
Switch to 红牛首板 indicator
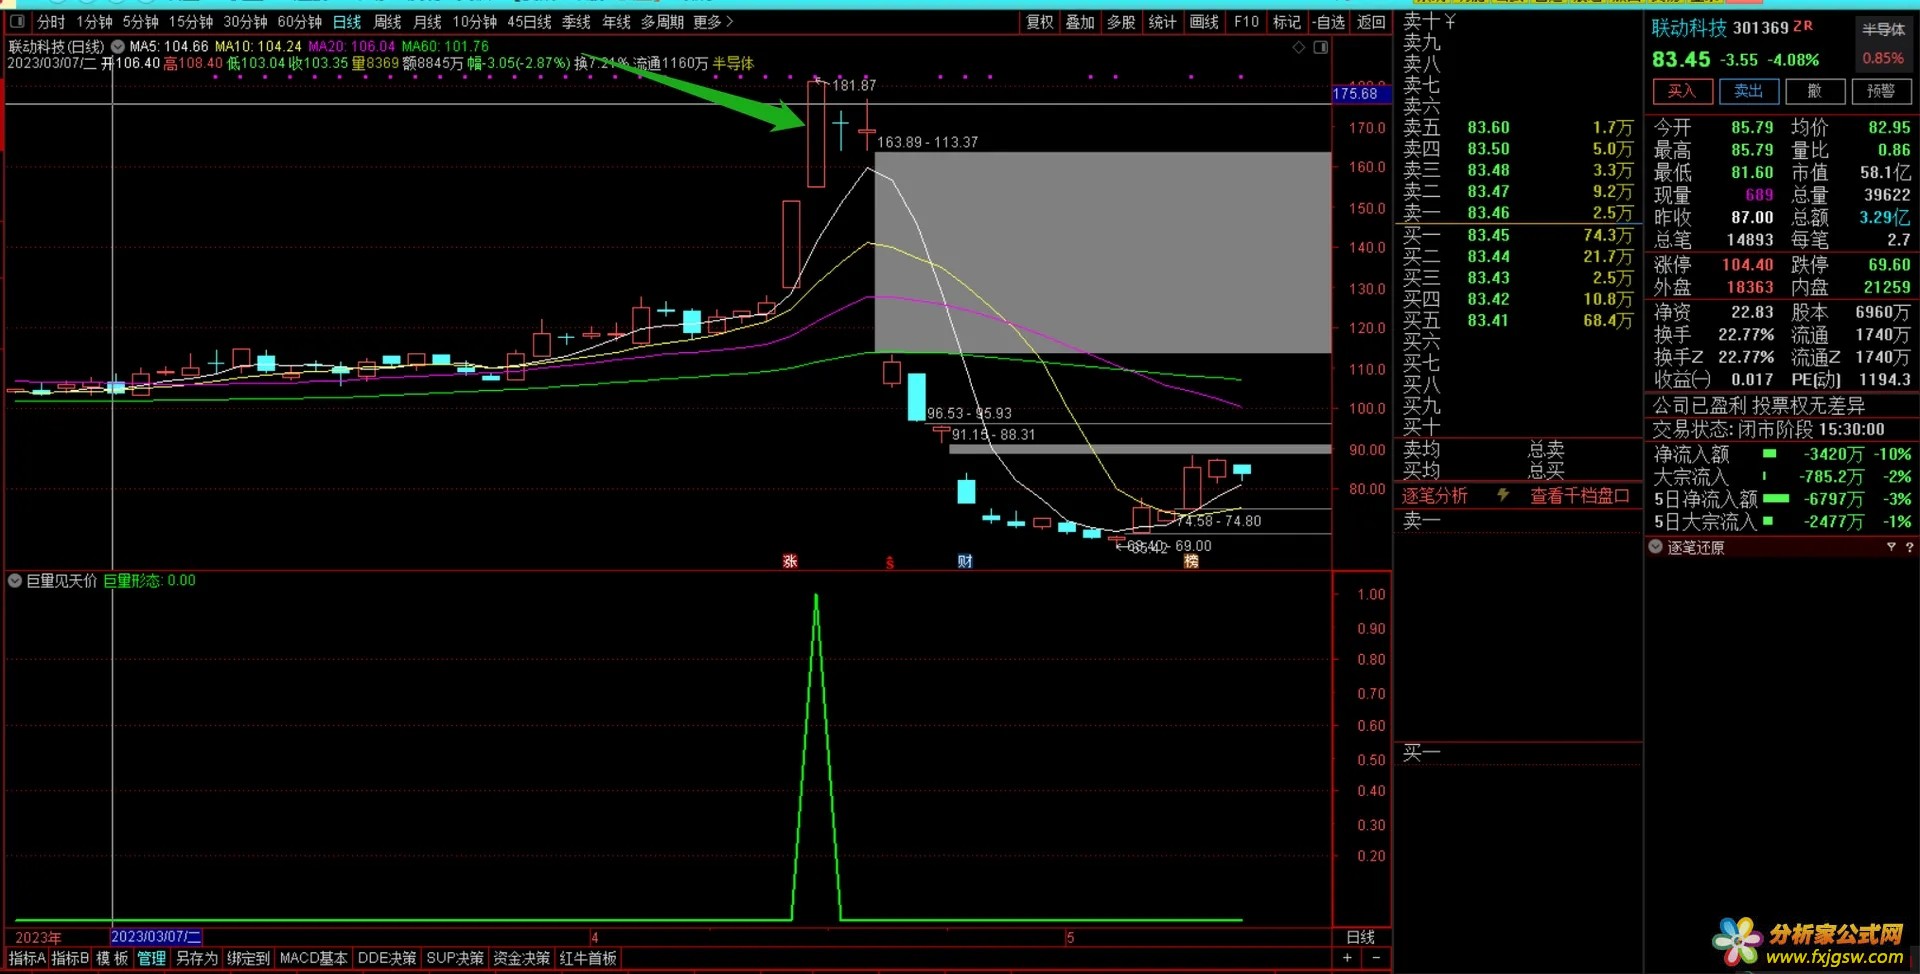click(x=588, y=958)
